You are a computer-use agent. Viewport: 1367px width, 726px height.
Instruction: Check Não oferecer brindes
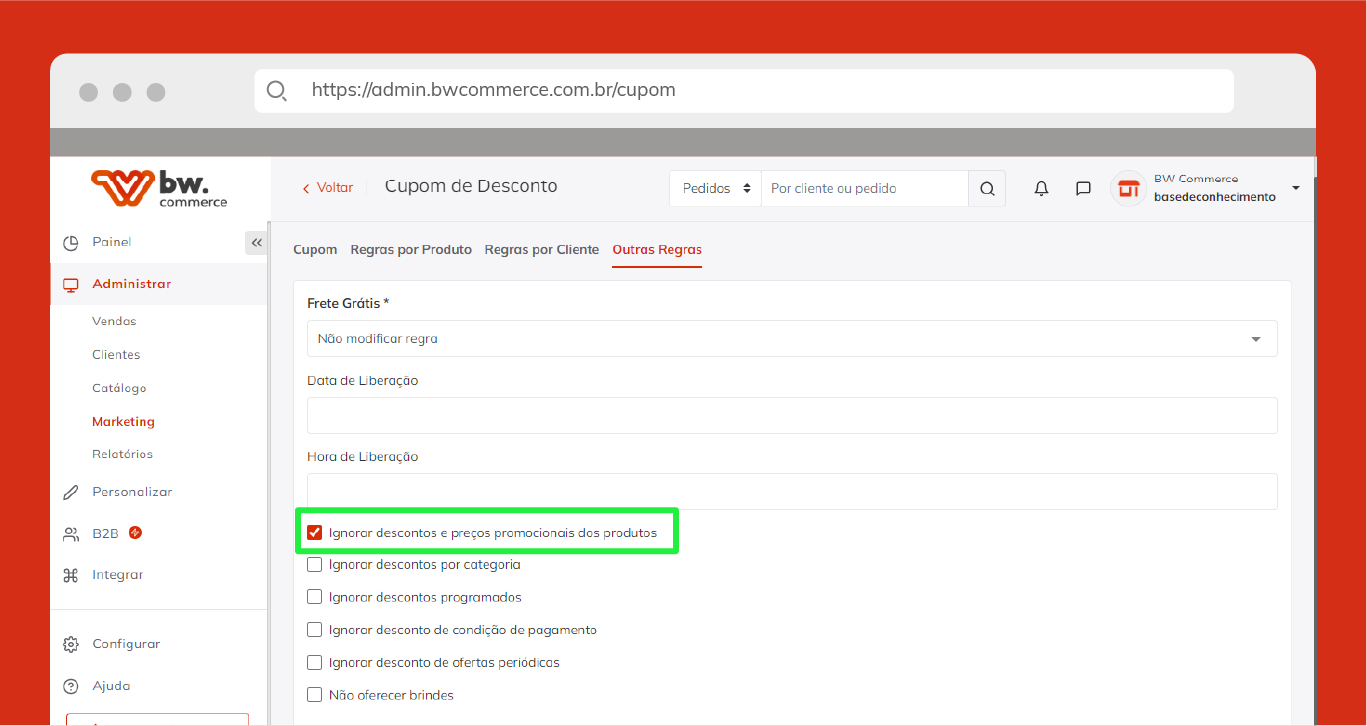(315, 695)
